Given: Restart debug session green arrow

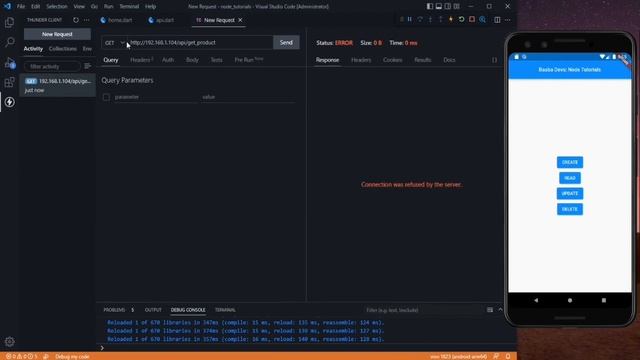Looking at the screenshot, I should click(461, 20).
